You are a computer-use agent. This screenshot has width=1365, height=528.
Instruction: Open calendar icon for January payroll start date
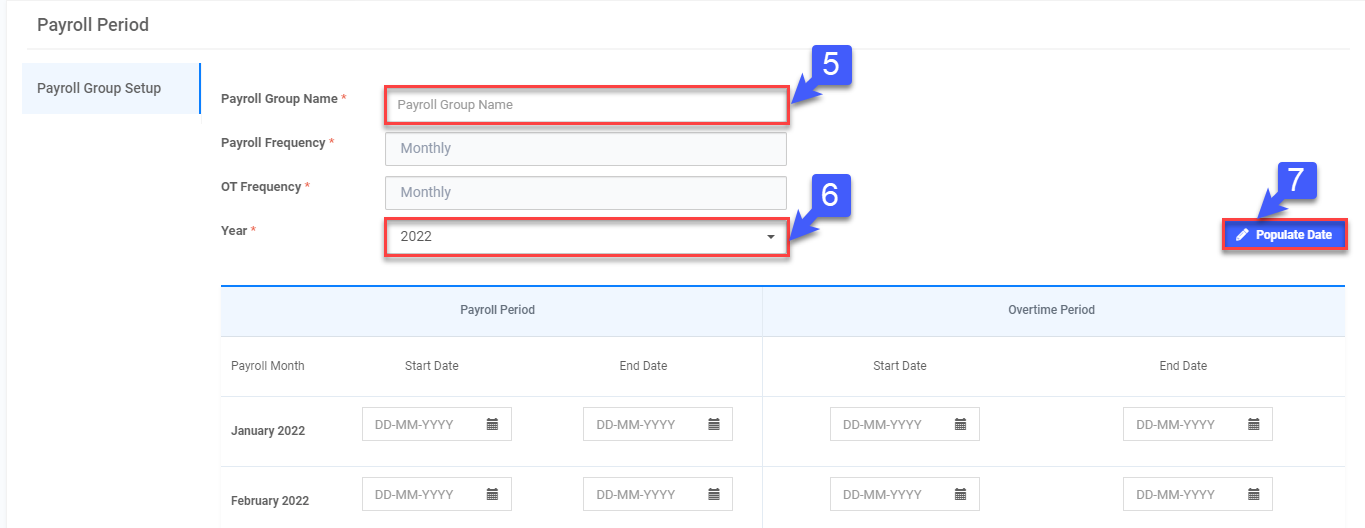pos(492,425)
